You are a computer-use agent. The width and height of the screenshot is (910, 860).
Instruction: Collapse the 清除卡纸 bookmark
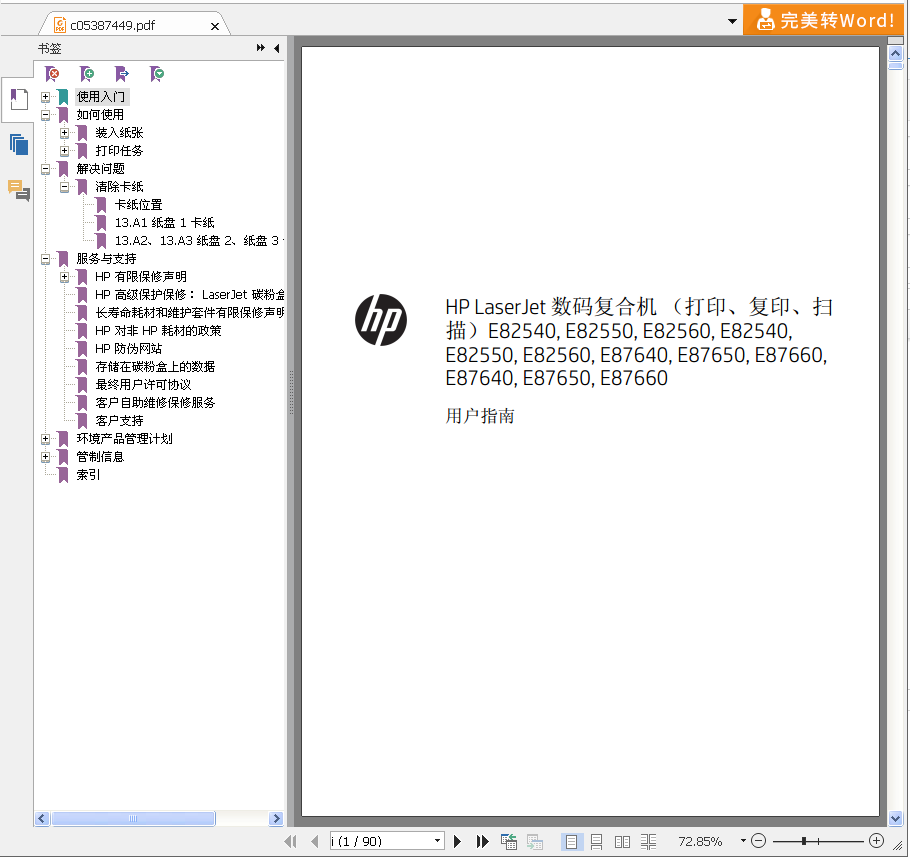coord(64,187)
